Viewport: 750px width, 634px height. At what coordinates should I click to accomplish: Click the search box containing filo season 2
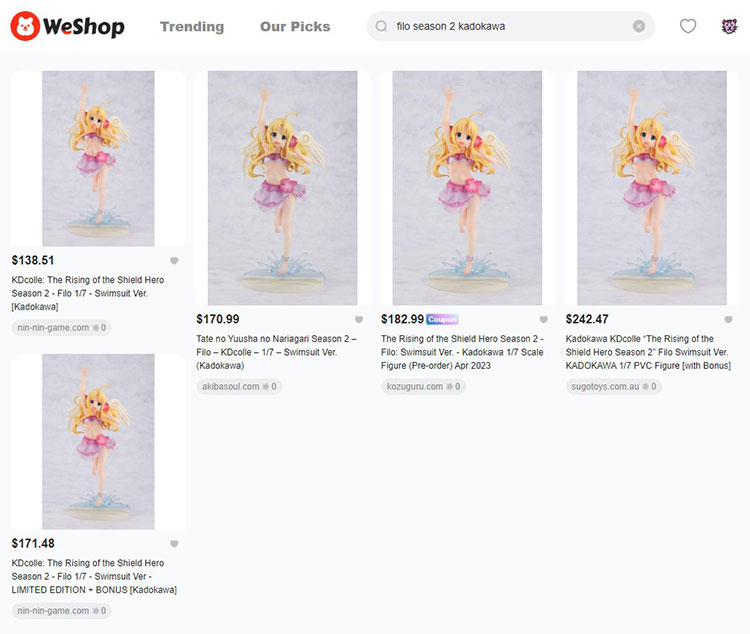[510, 26]
